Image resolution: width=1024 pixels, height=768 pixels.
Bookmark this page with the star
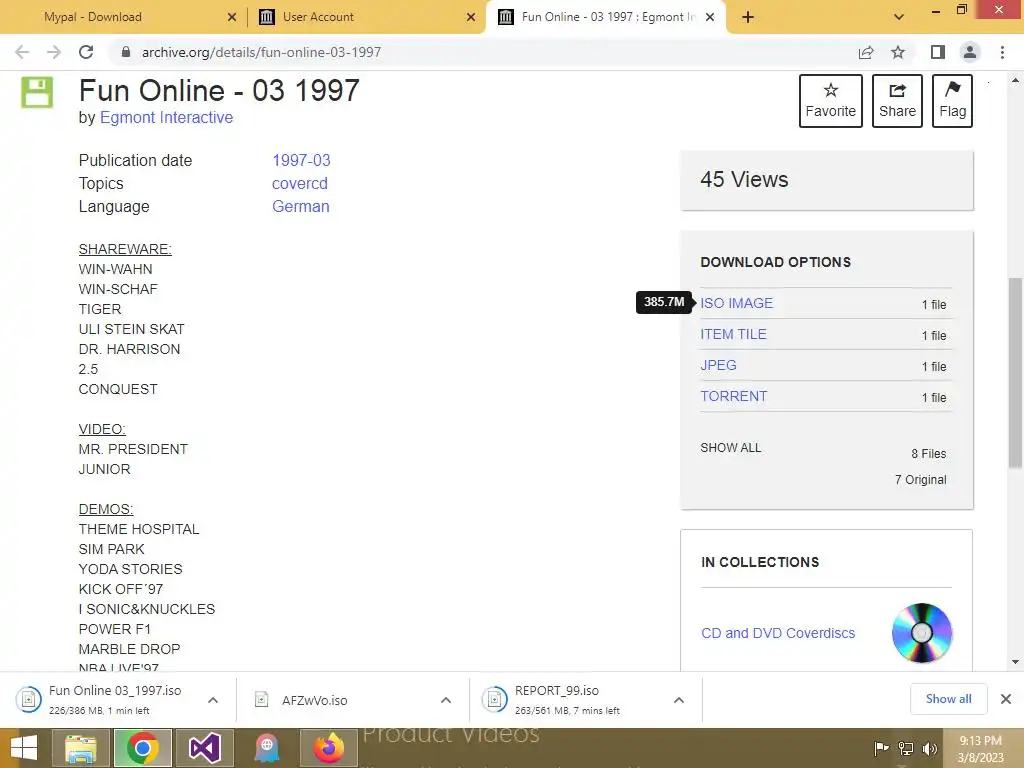pyautogui.click(x=898, y=52)
